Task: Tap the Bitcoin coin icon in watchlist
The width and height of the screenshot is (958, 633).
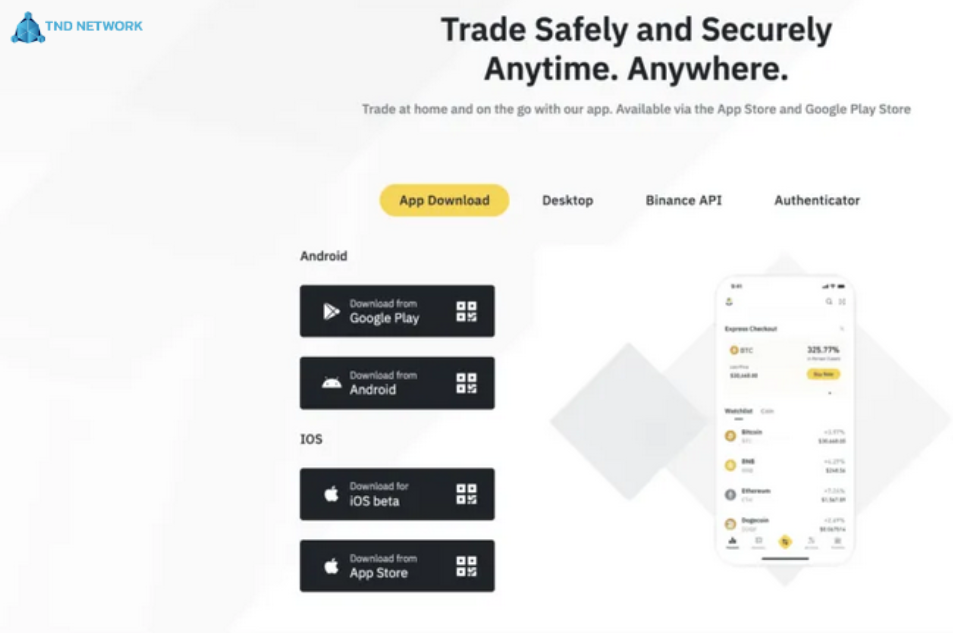Action: [730, 436]
